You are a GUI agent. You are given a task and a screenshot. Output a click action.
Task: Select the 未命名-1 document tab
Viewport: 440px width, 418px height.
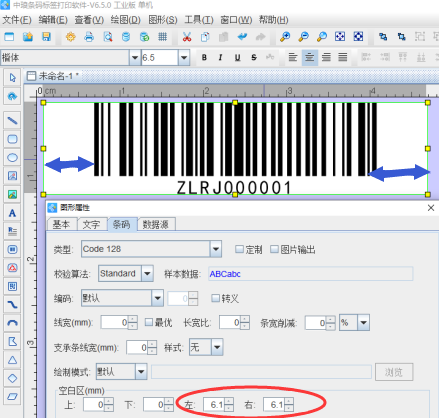[x=52, y=76]
